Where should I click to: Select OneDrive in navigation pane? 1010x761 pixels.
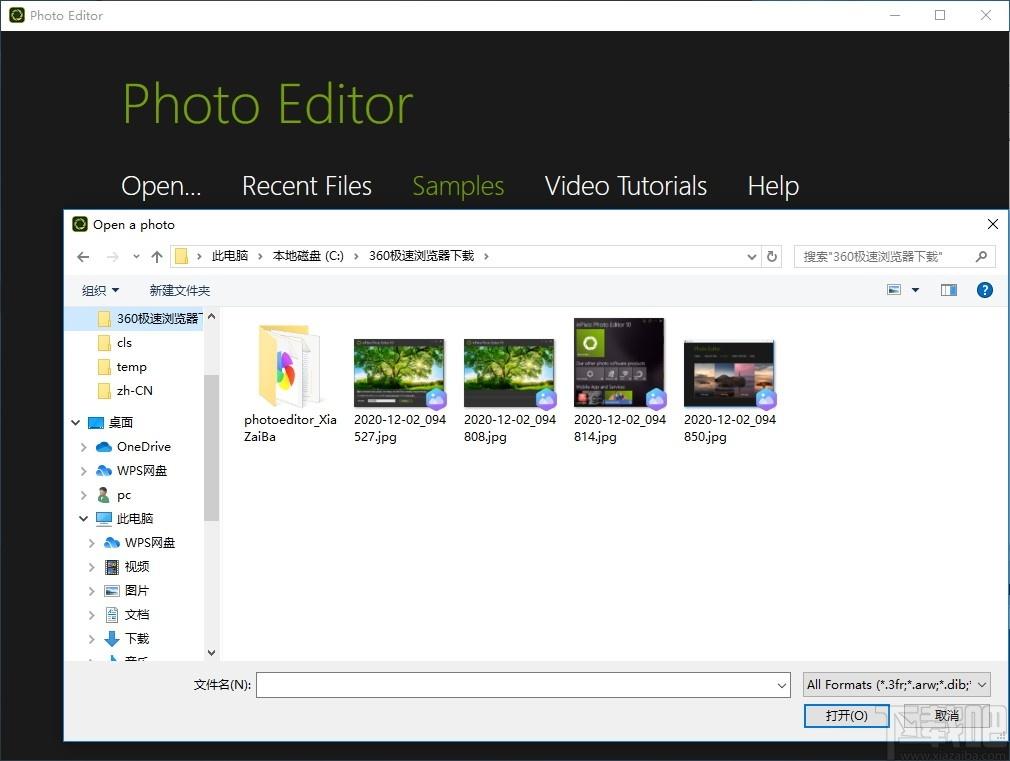coord(133,447)
